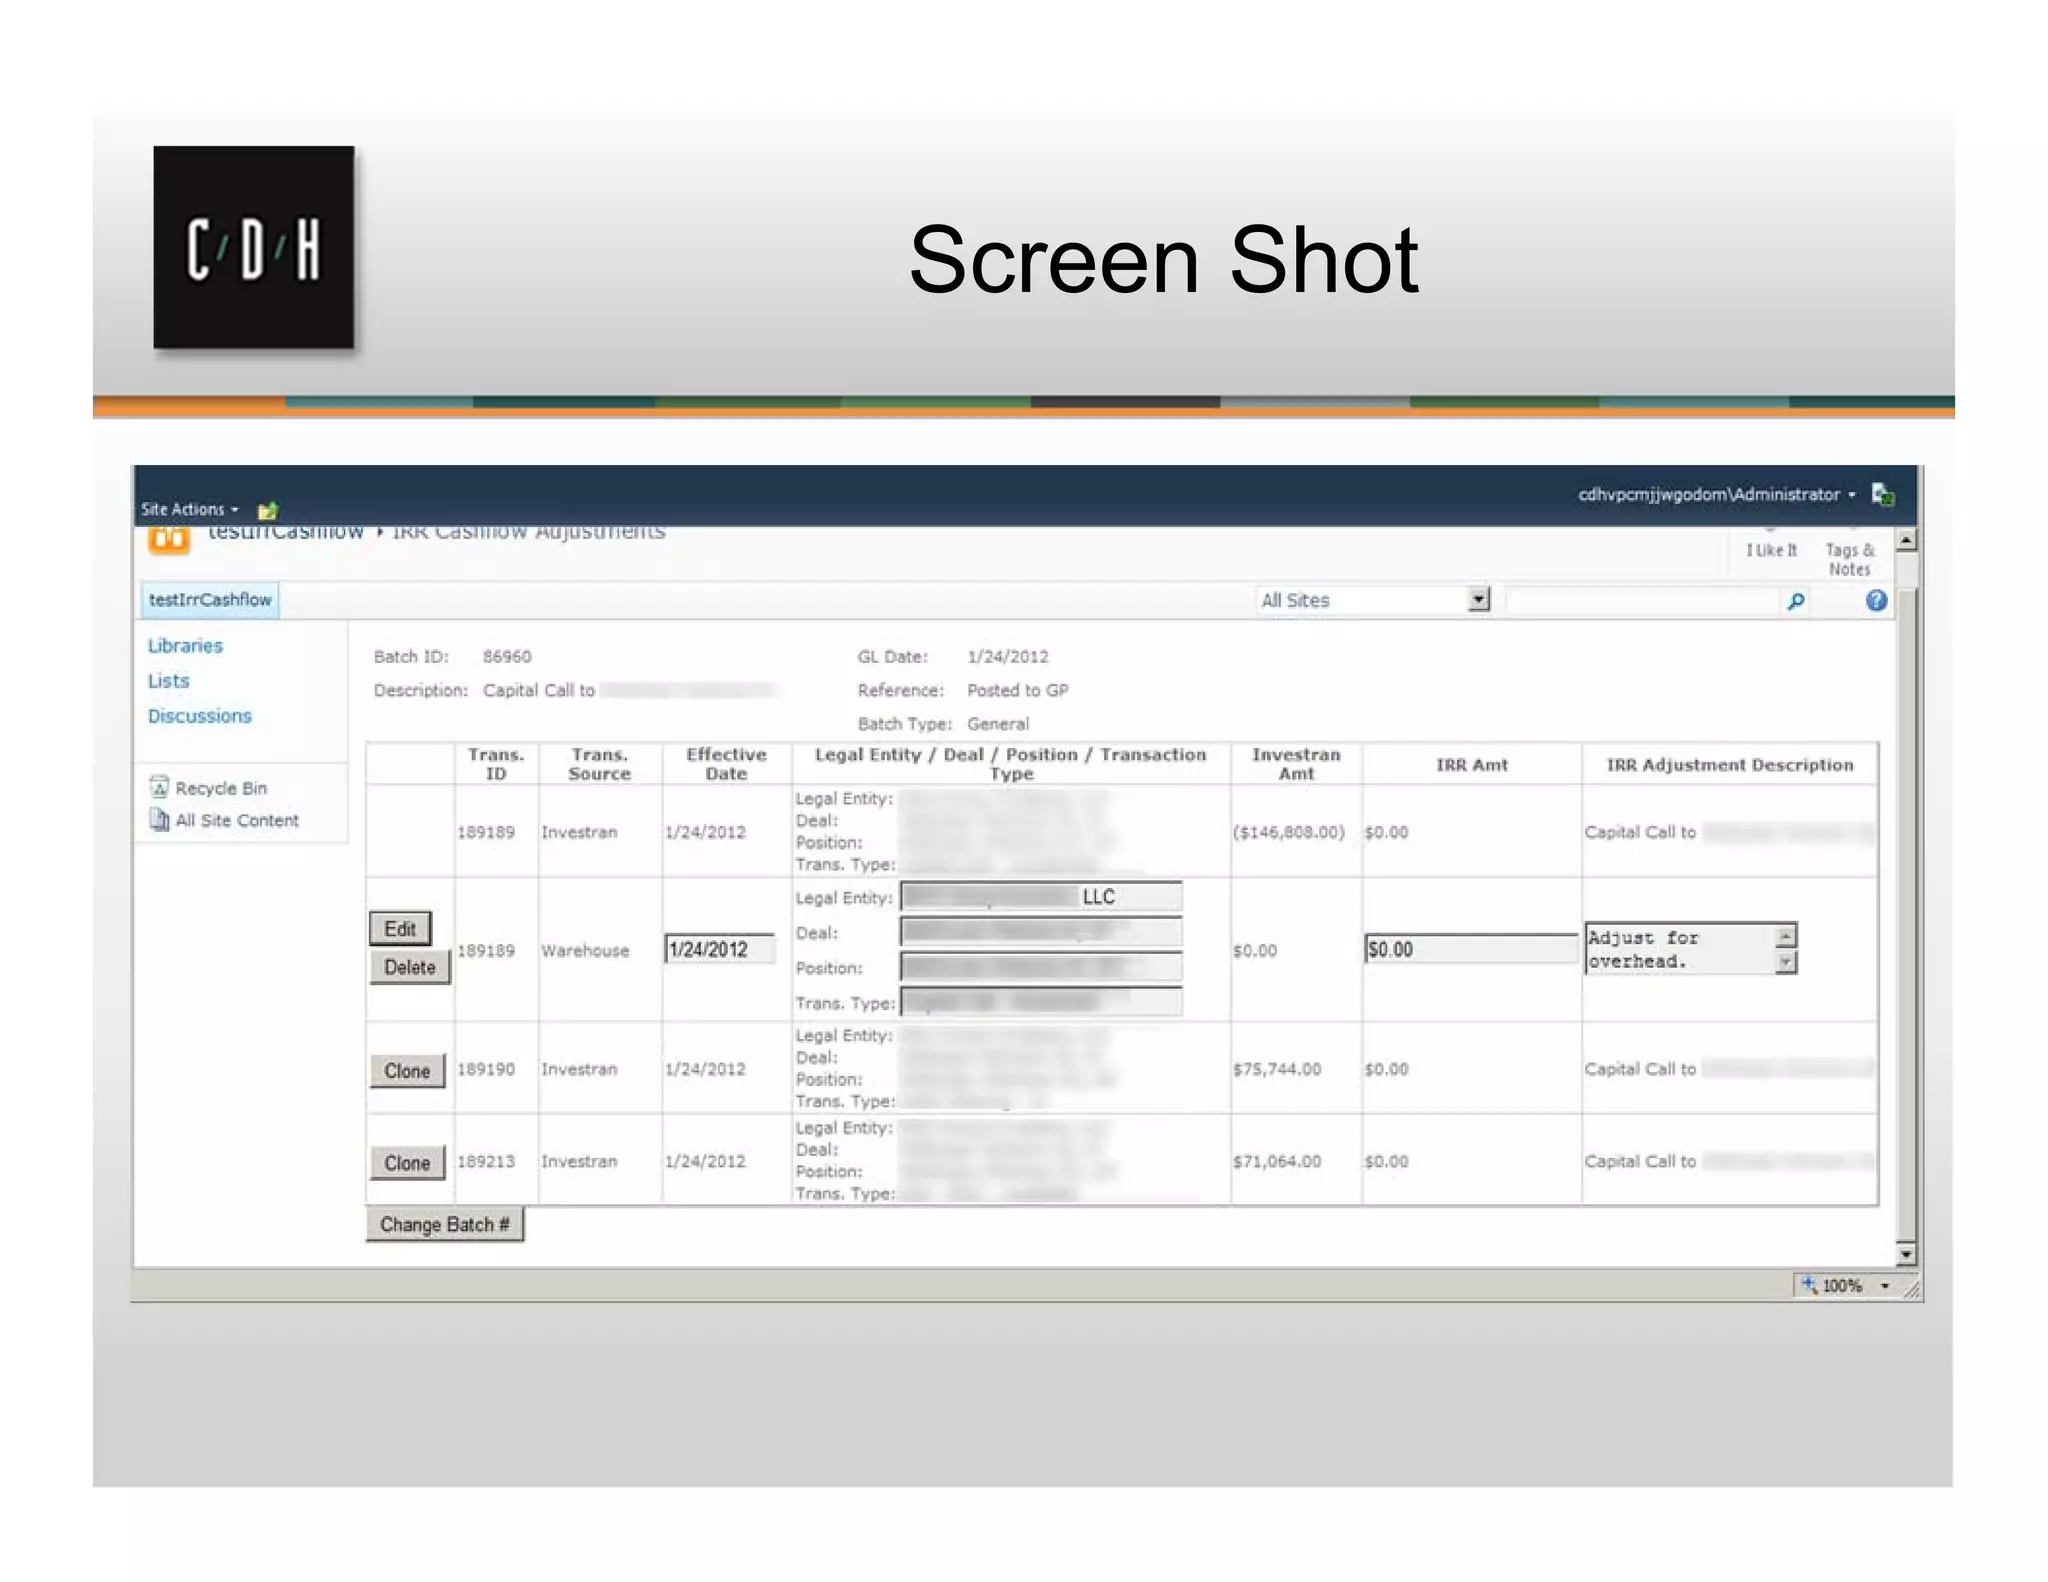Click page scrollbar down arrow
This screenshot has width=2048, height=1582.
[1906, 1254]
